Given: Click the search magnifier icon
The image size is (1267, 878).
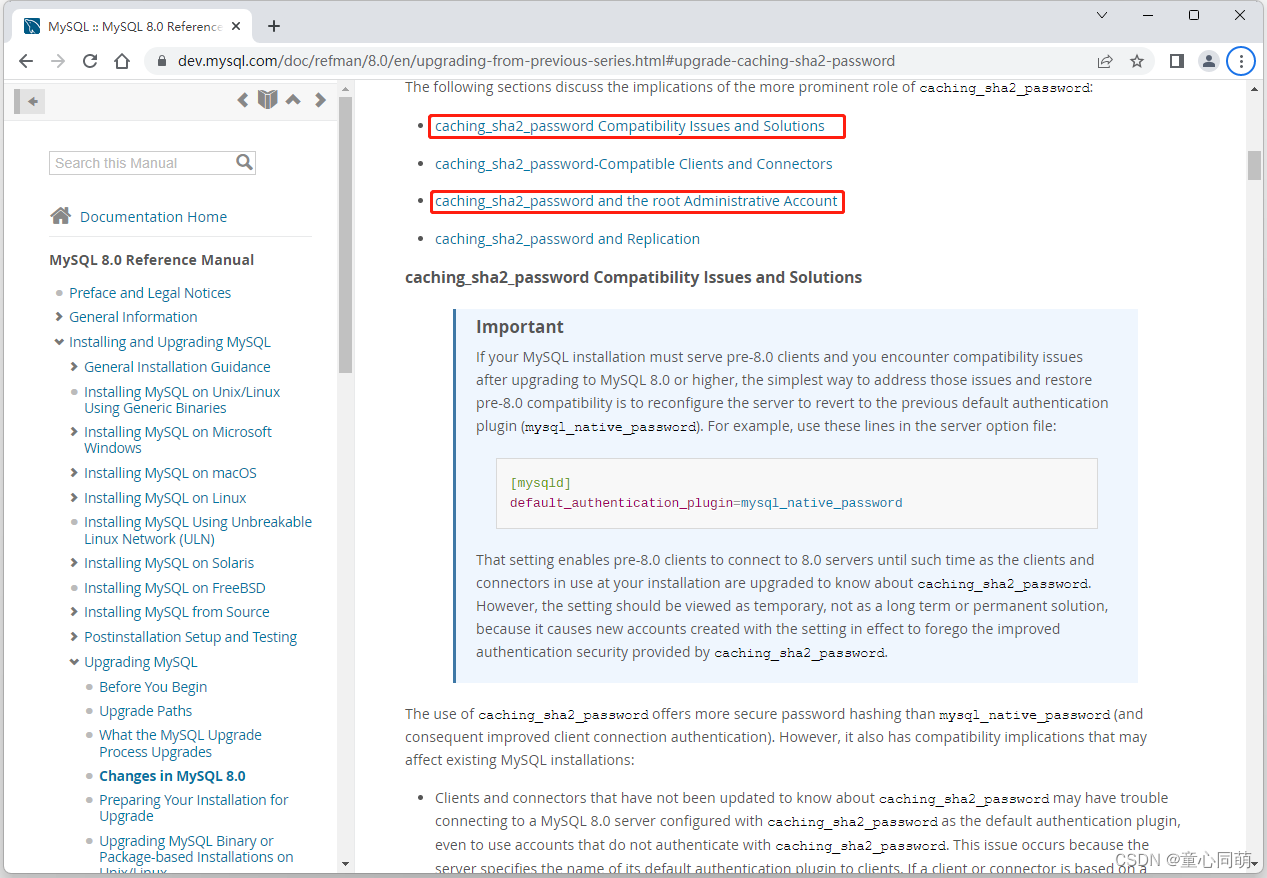Looking at the screenshot, I should click(244, 162).
